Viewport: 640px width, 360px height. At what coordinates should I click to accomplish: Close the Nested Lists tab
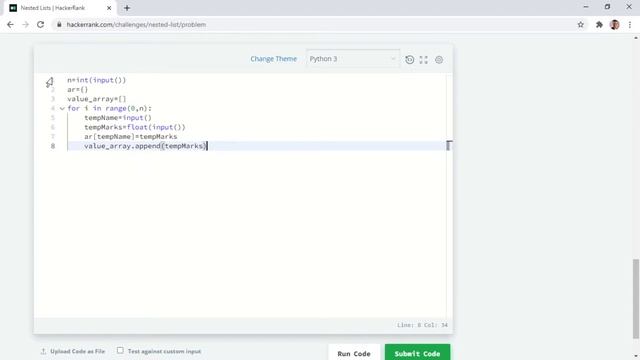[109, 8]
